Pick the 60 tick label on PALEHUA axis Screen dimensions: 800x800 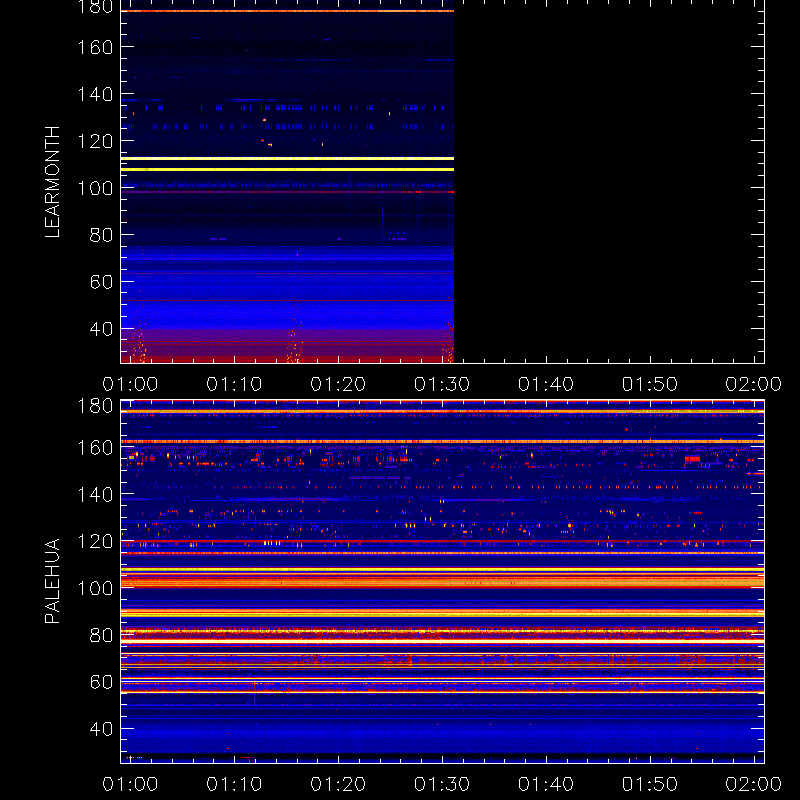click(101, 682)
